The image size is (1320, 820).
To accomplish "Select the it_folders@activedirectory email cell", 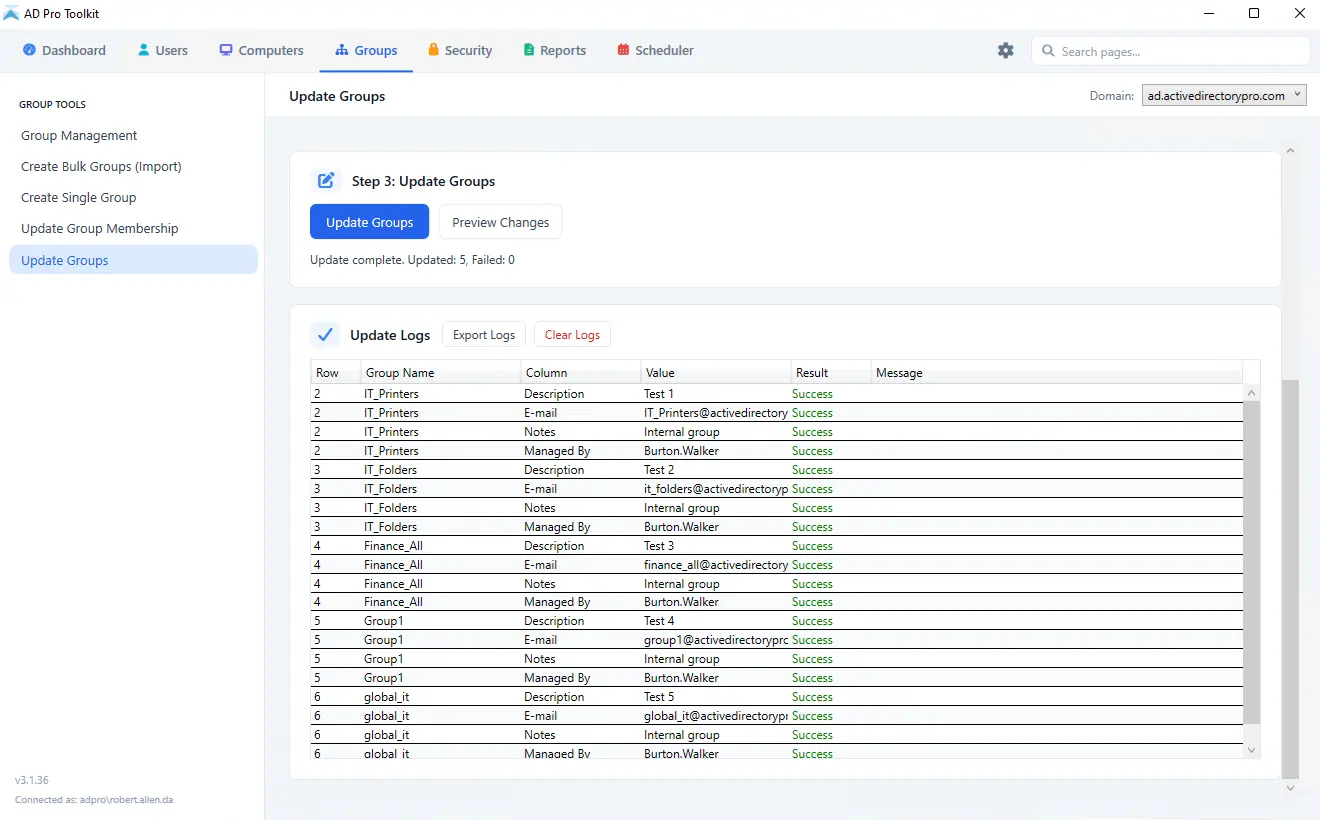I will 715,489.
